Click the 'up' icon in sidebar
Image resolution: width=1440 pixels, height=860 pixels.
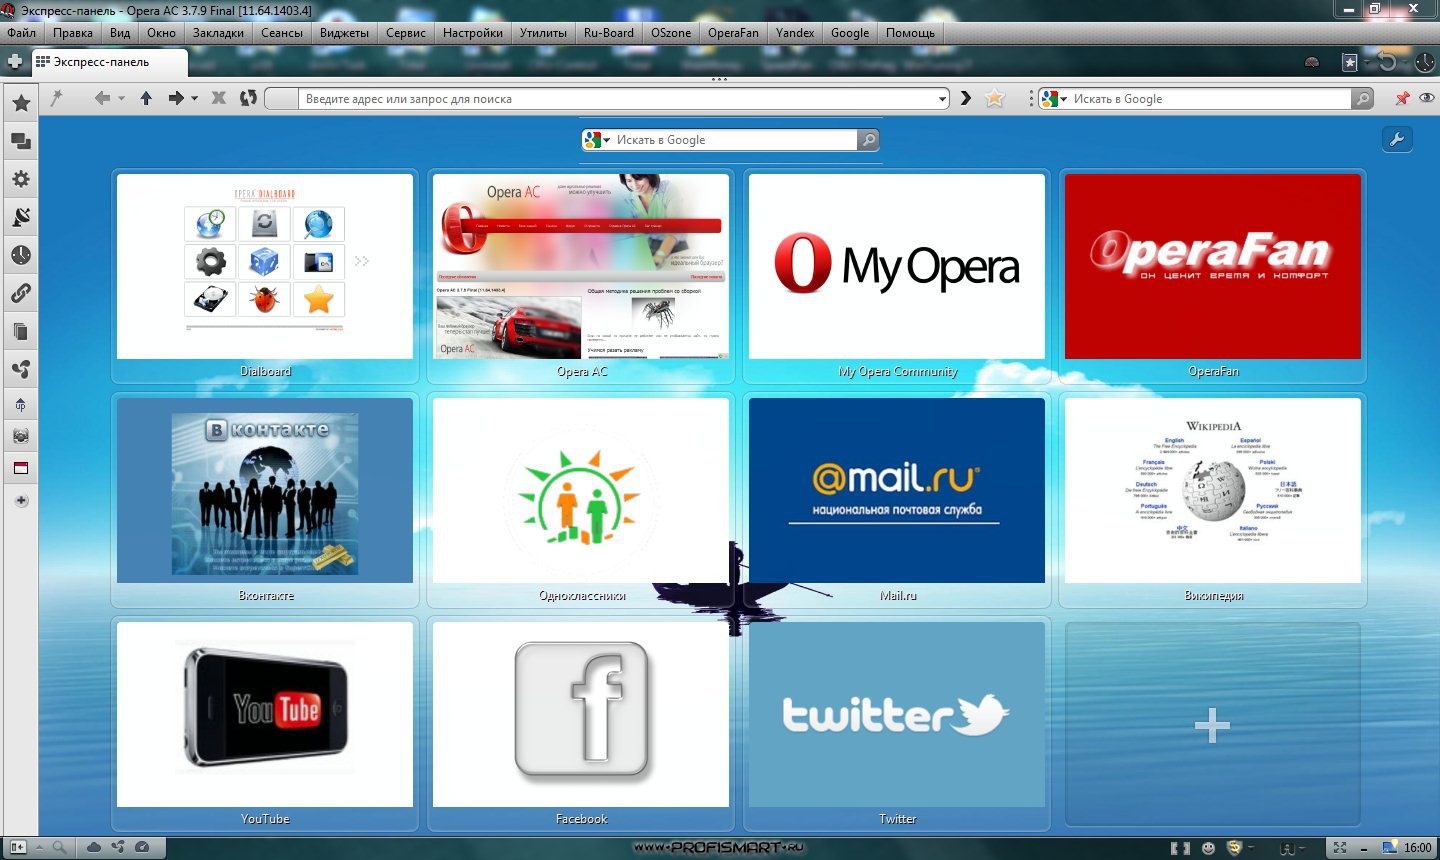[x=21, y=405]
